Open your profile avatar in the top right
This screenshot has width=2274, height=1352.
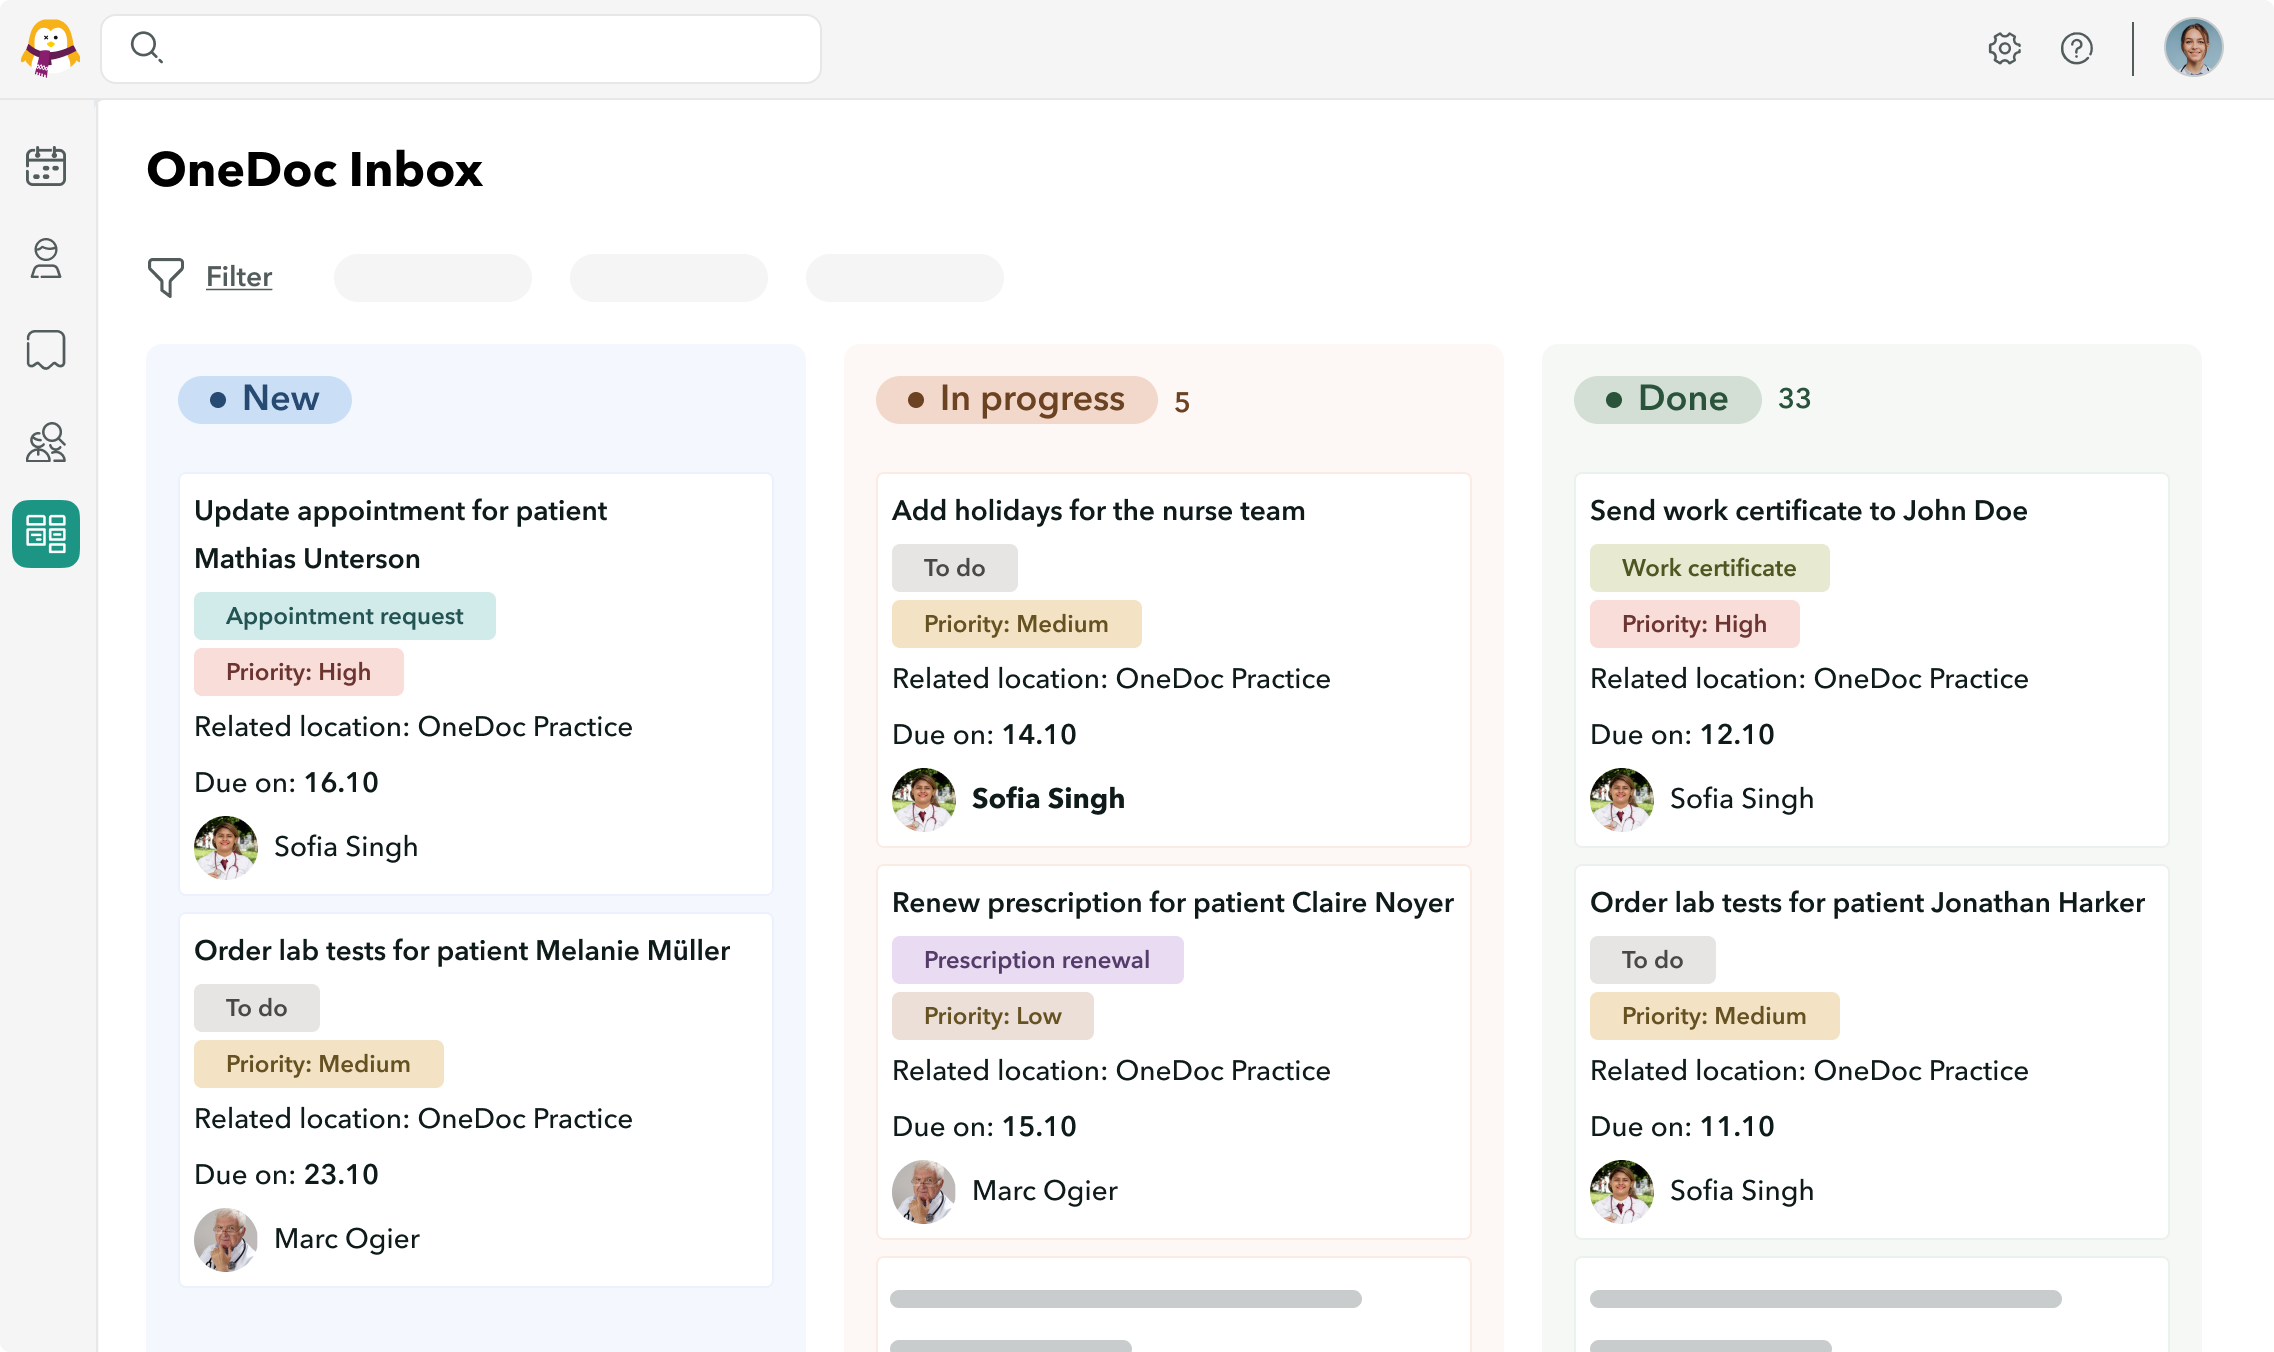coord(2193,47)
